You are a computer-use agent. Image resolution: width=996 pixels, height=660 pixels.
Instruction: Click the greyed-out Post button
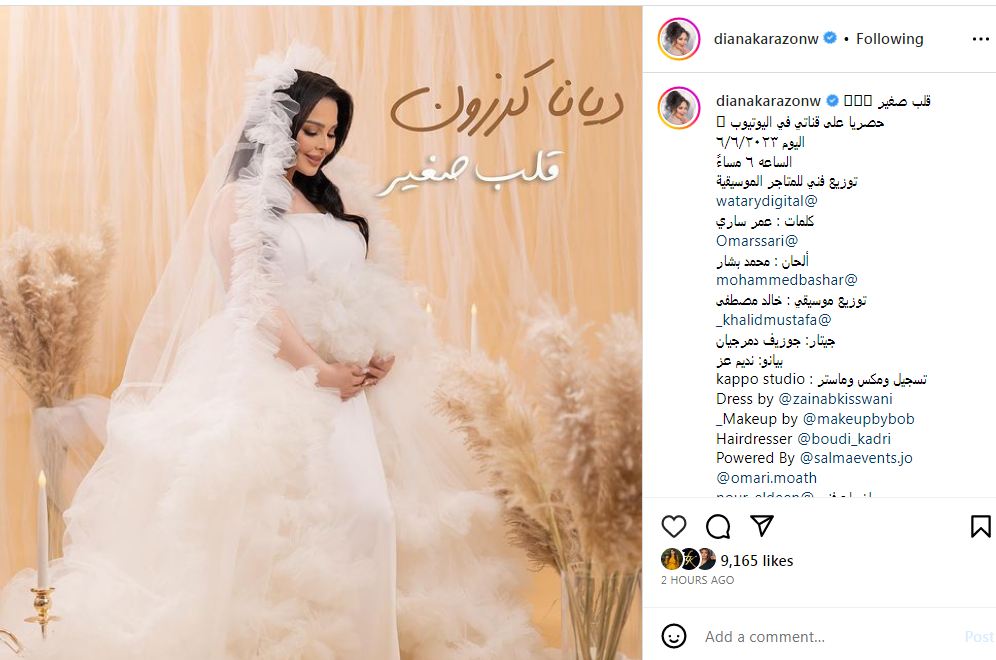pyautogui.click(x=979, y=636)
